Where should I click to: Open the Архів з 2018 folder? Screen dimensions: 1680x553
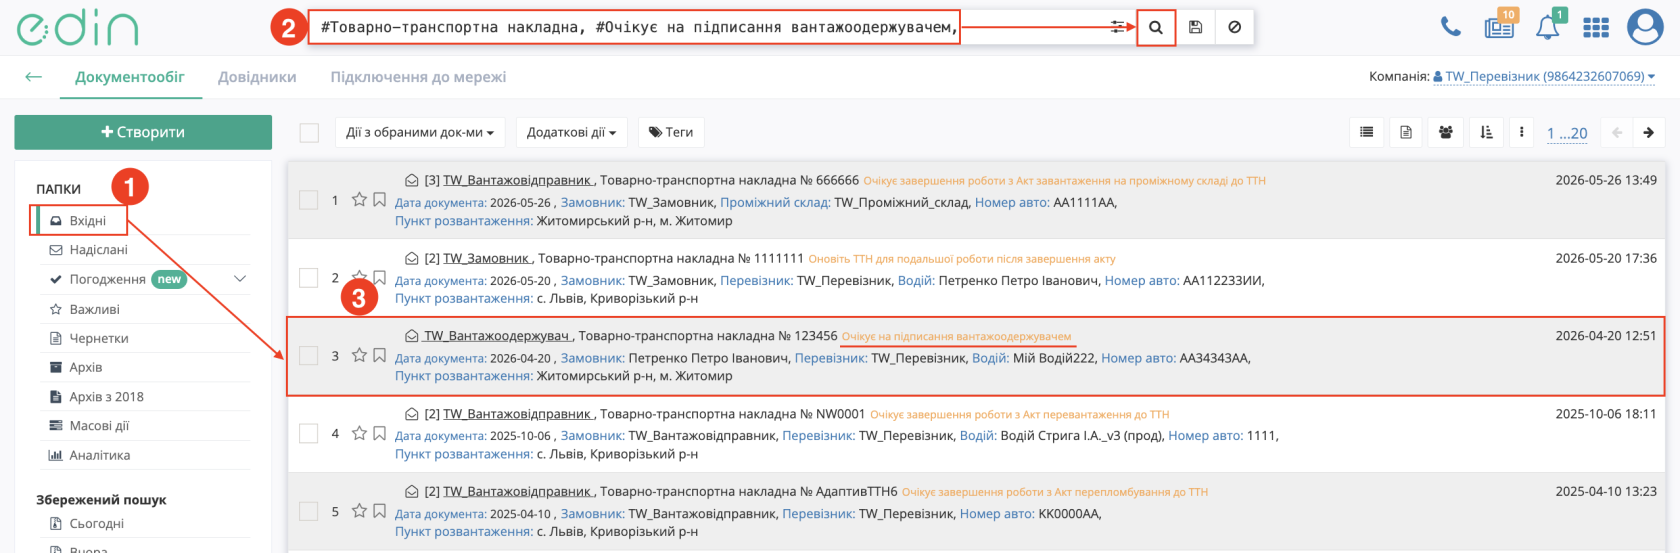pyautogui.click(x=106, y=397)
